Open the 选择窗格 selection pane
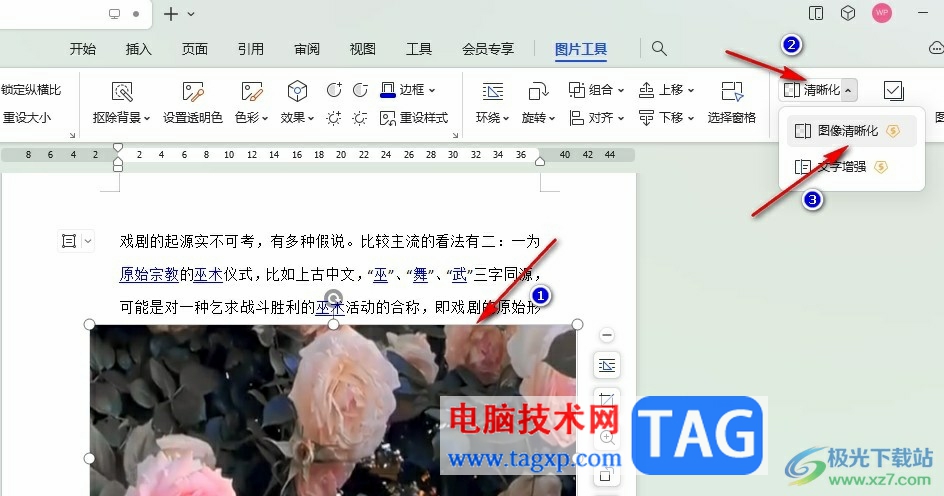Image resolution: width=944 pixels, height=496 pixels. (x=731, y=103)
